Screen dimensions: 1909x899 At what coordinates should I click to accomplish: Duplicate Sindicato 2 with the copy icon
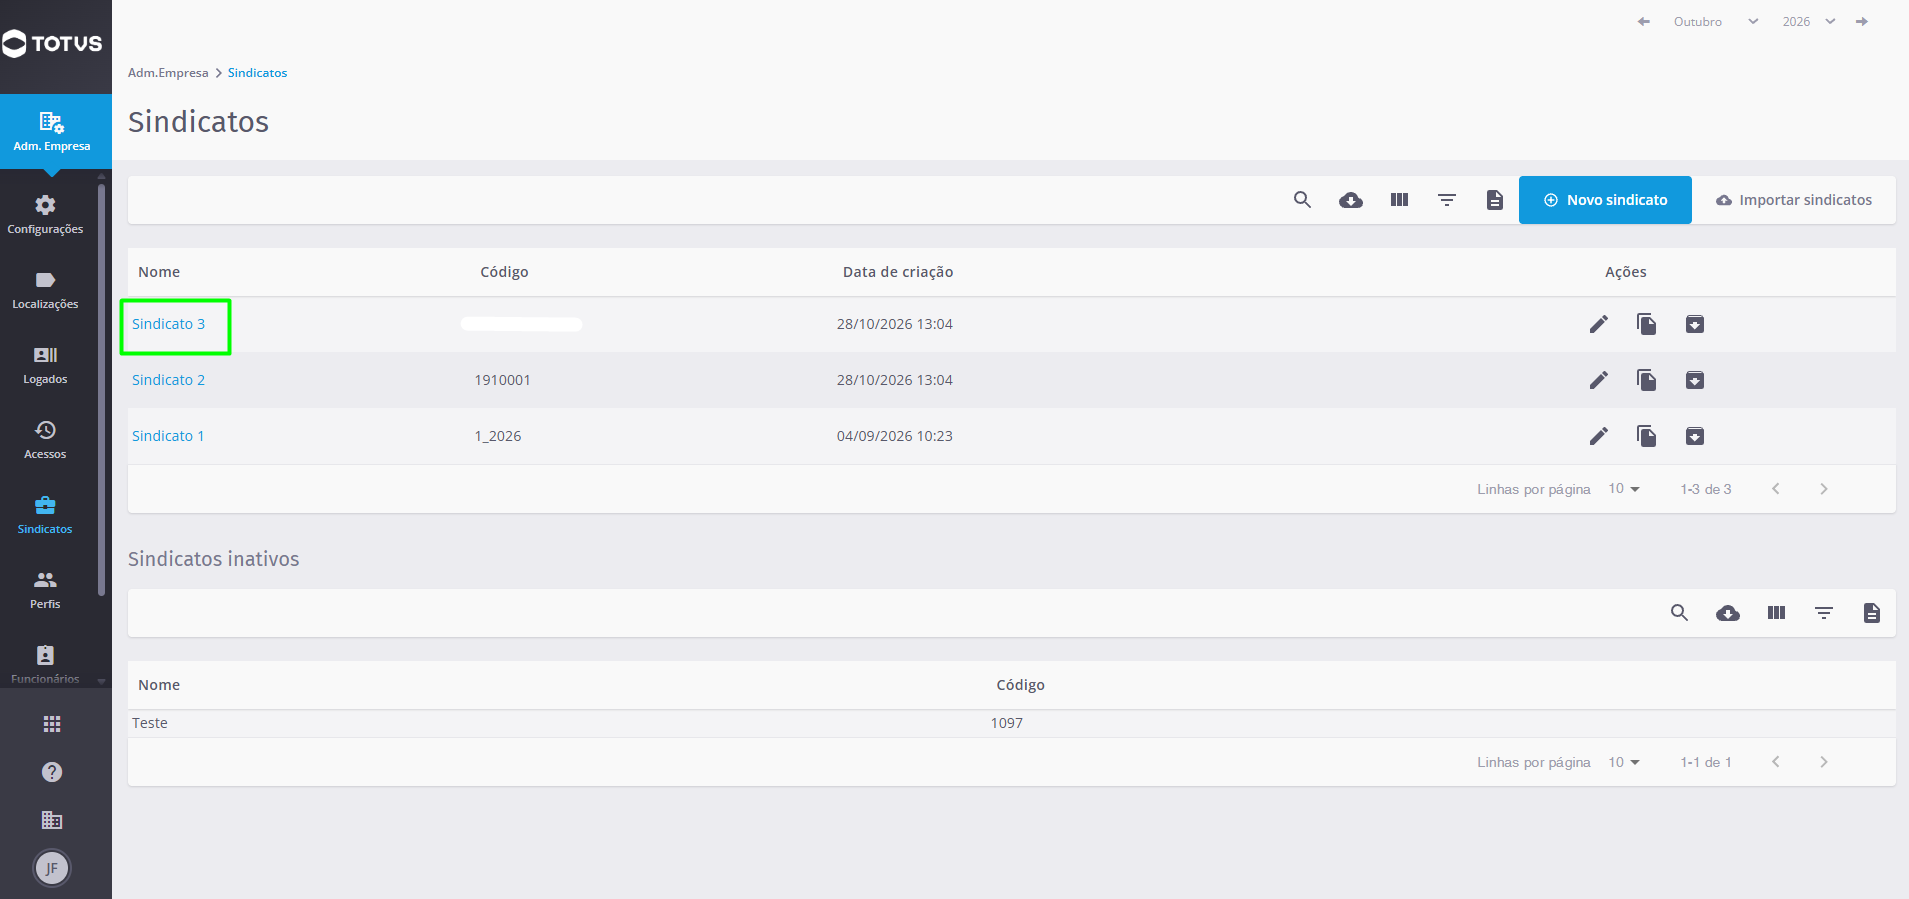1647,380
